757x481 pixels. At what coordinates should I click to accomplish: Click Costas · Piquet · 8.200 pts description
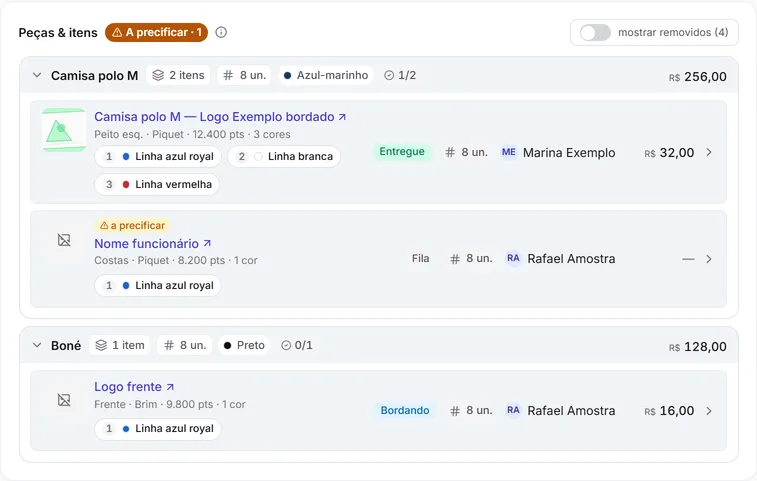coord(176,260)
